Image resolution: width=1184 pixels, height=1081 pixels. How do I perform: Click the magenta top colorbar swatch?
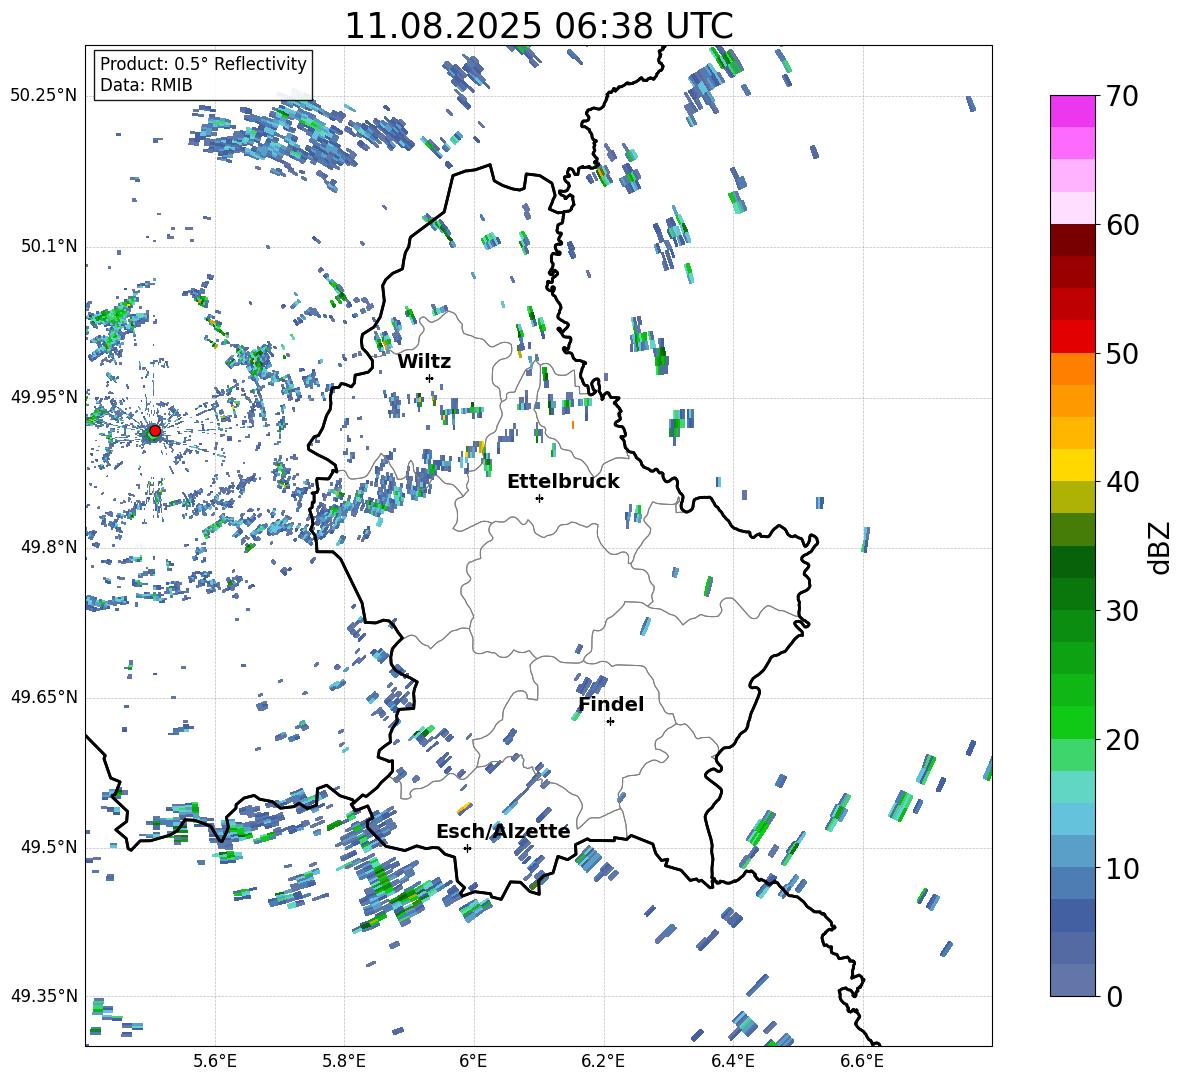(x=1072, y=111)
